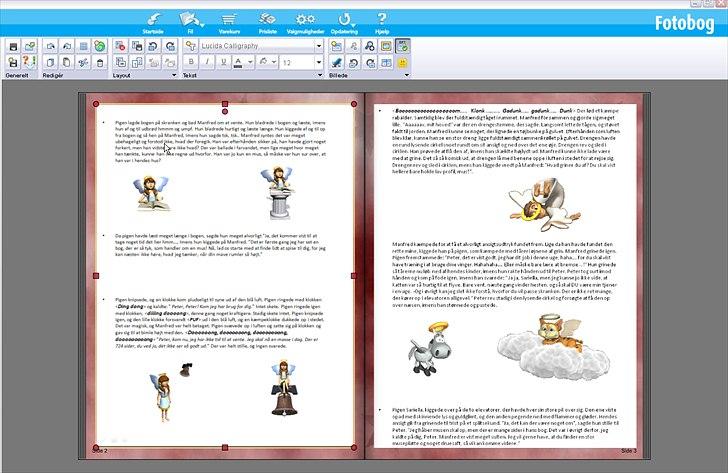Select the angel reading book image
Screen dimensions: 728x473
(x=151, y=193)
